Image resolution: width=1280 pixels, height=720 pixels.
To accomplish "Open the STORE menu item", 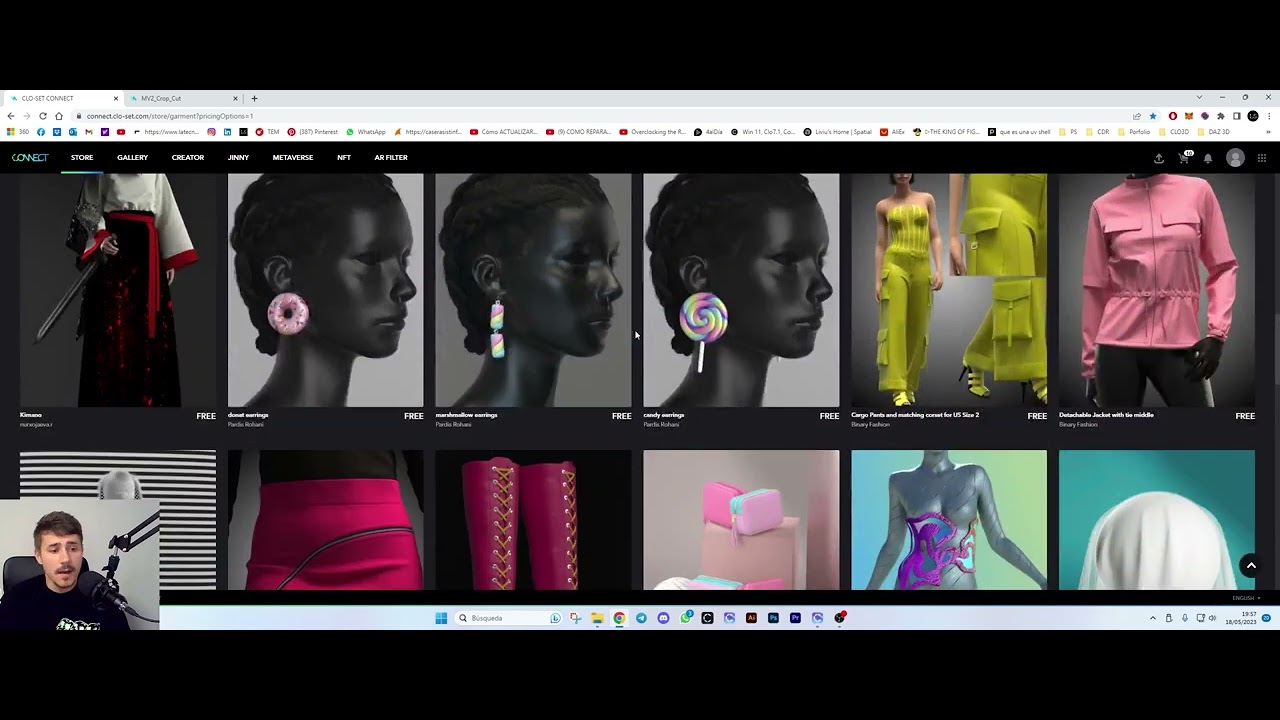I will pyautogui.click(x=82, y=158).
